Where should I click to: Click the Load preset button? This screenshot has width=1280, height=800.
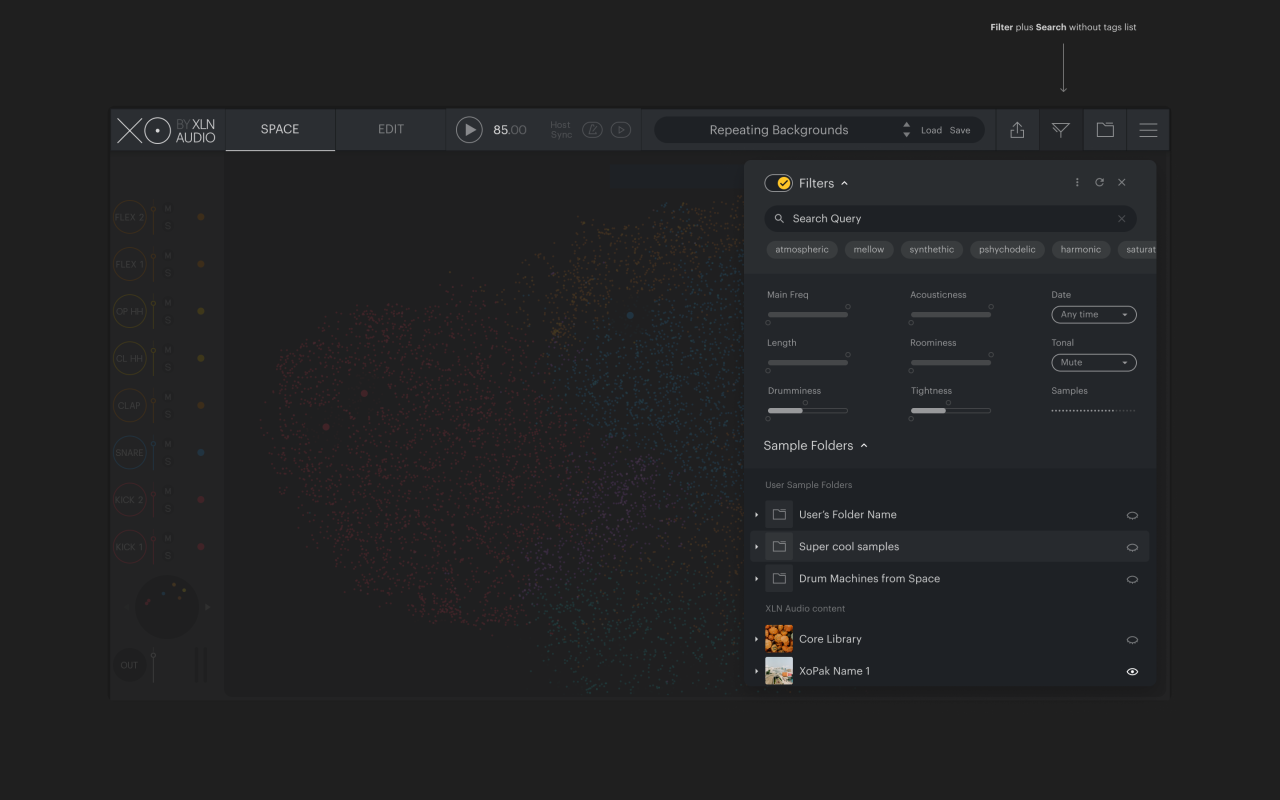tap(931, 131)
